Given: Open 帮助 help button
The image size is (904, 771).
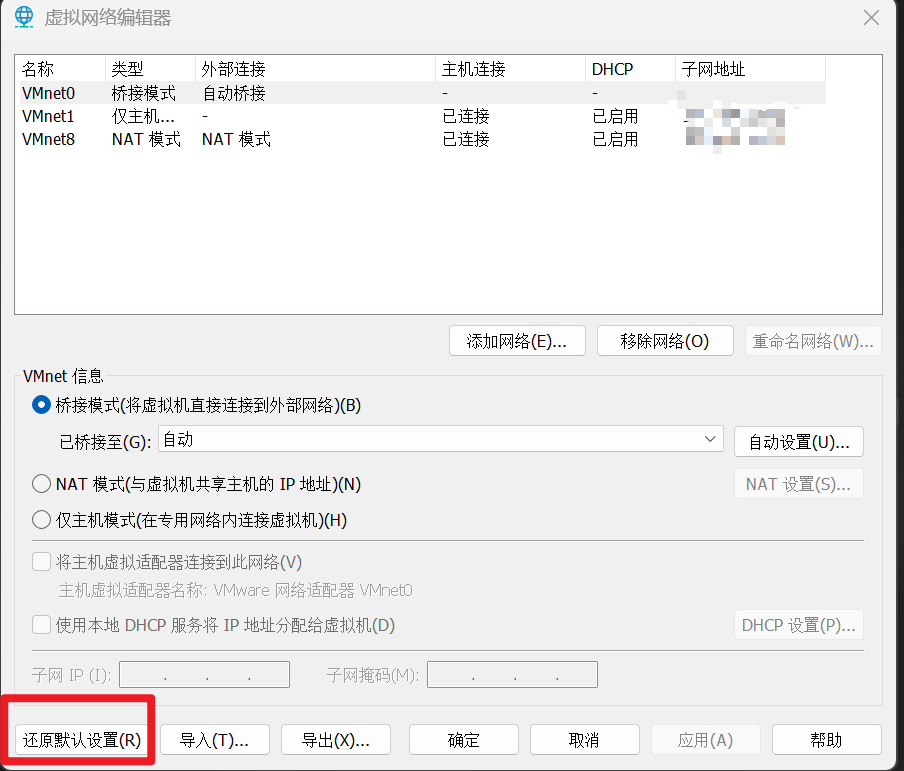Looking at the screenshot, I should [x=827, y=740].
